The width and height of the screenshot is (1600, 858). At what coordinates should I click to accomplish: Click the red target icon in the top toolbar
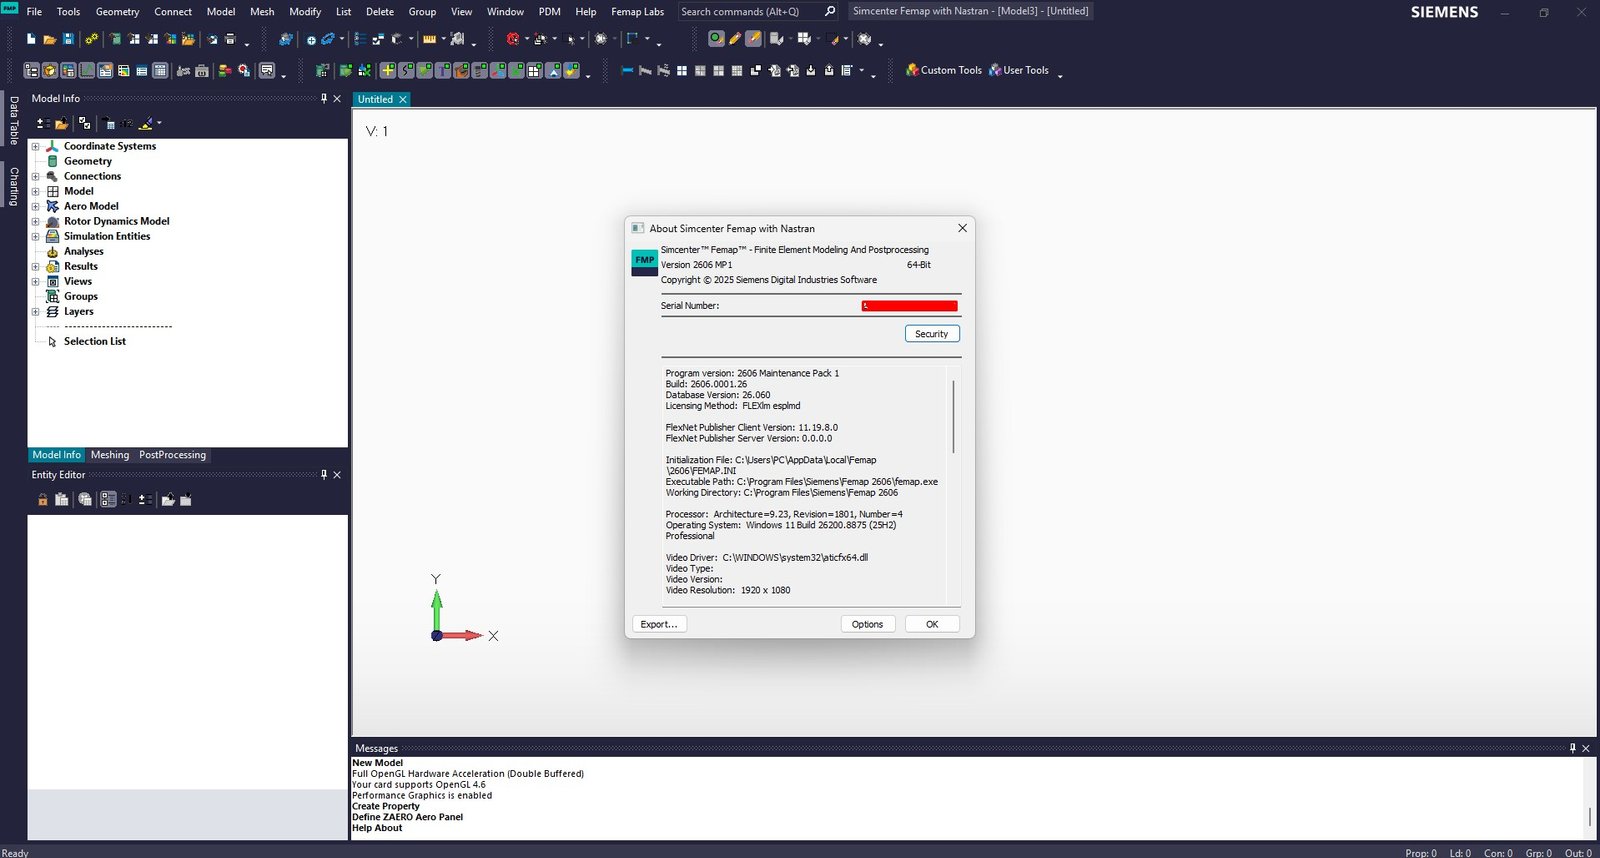pos(512,39)
